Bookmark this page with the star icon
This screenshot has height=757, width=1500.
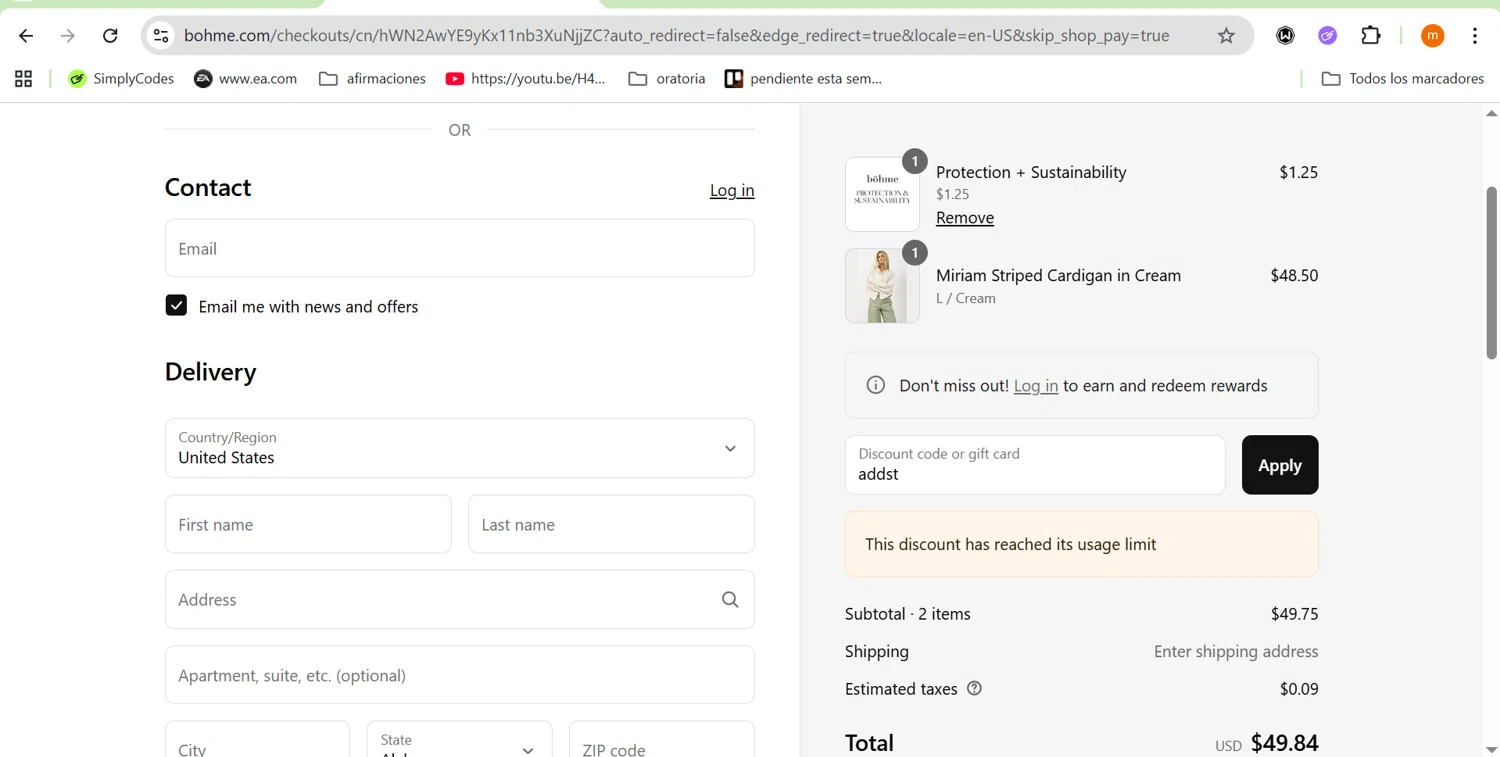[1226, 36]
